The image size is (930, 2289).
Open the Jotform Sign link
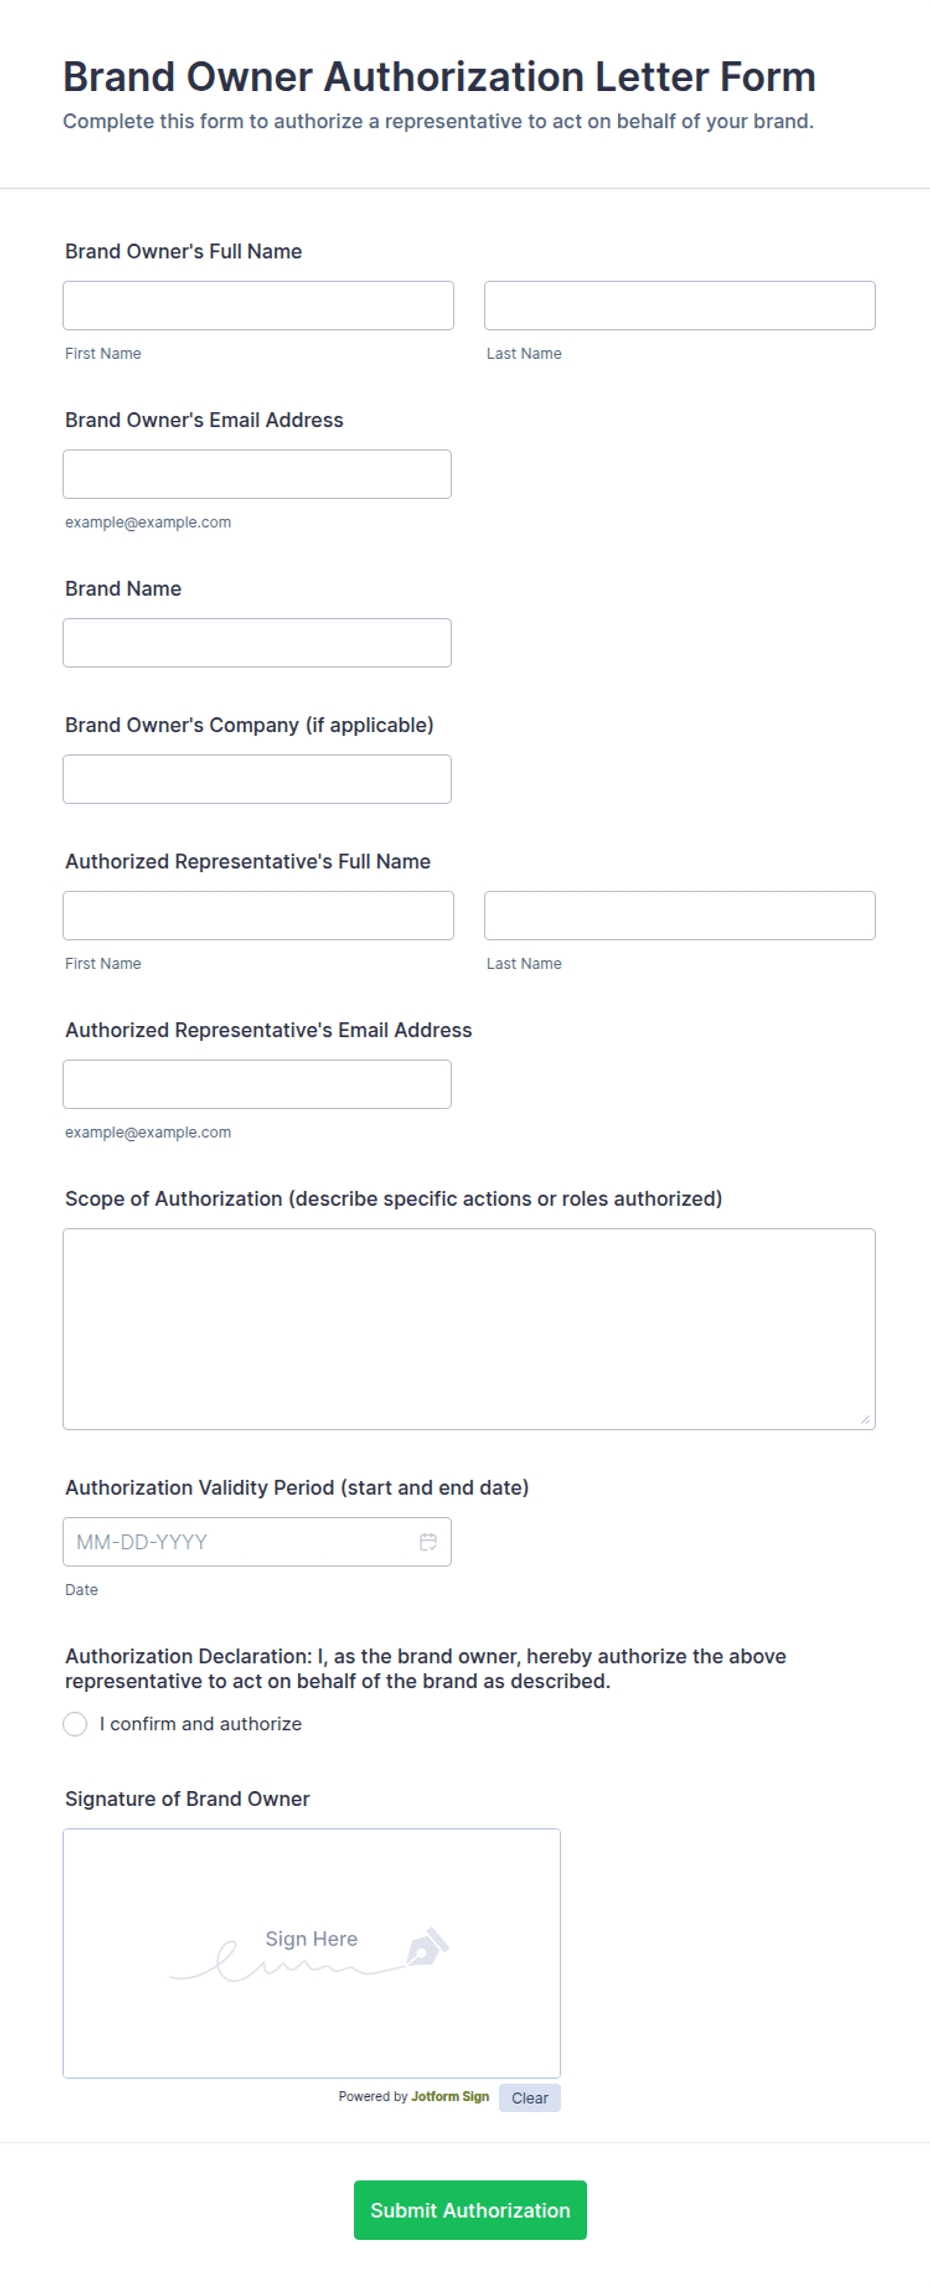450,2097
